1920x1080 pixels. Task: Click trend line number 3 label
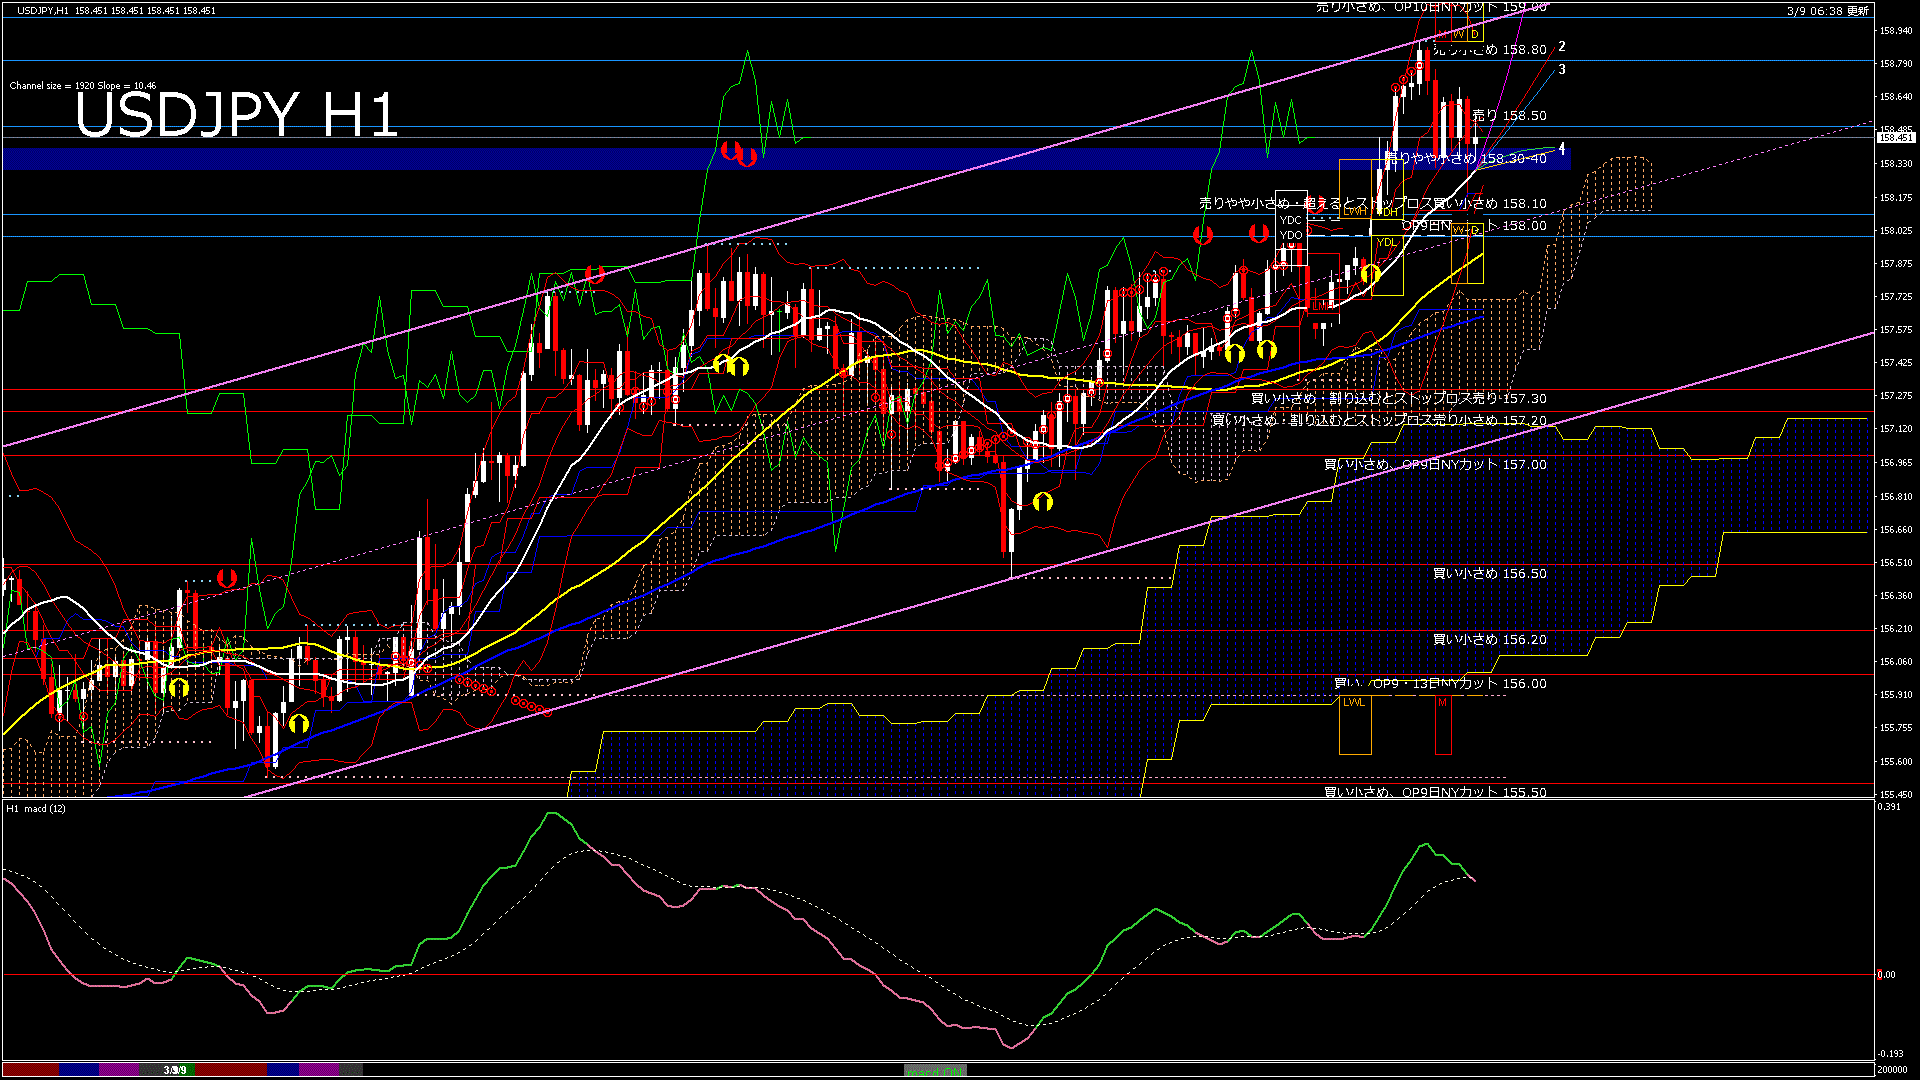pyautogui.click(x=1562, y=70)
